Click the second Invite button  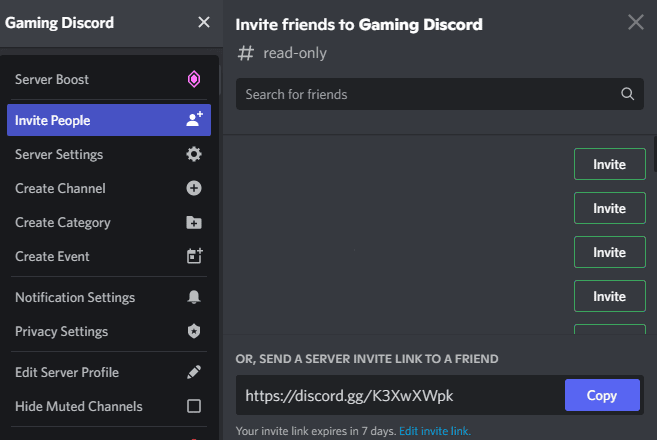(610, 208)
